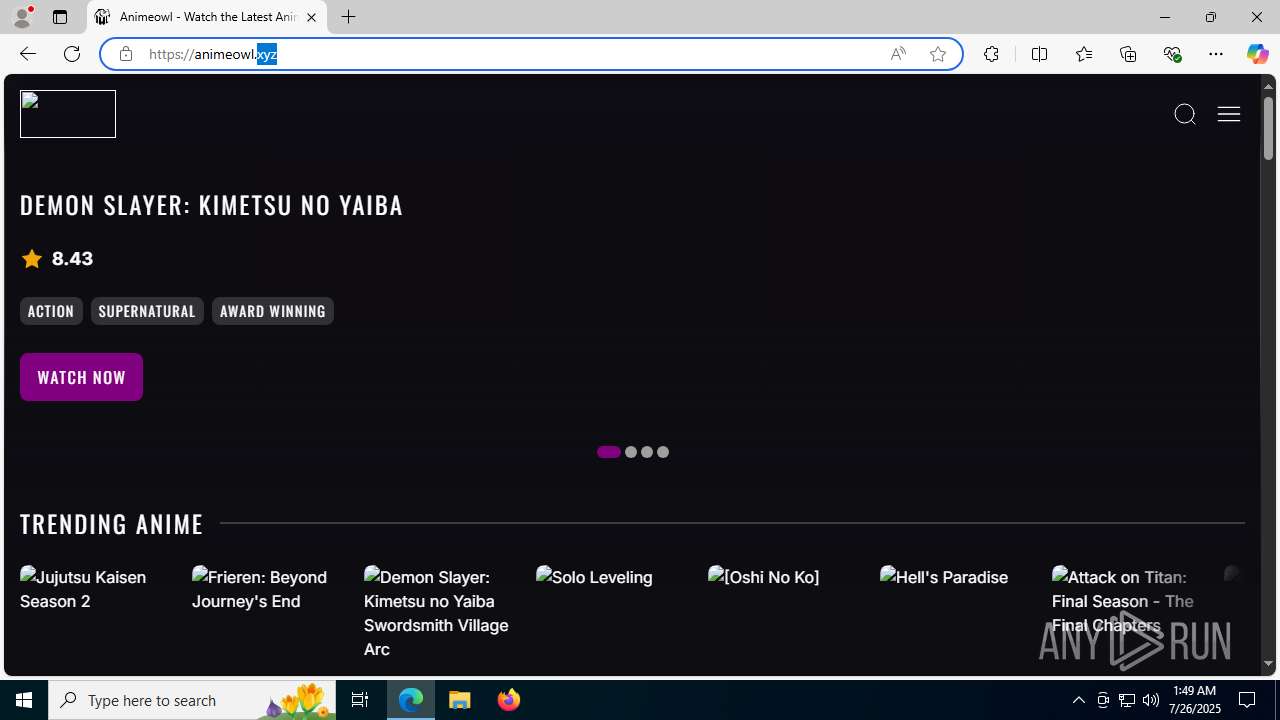
Task: Switch to third carousel slide dot
Action: point(647,452)
